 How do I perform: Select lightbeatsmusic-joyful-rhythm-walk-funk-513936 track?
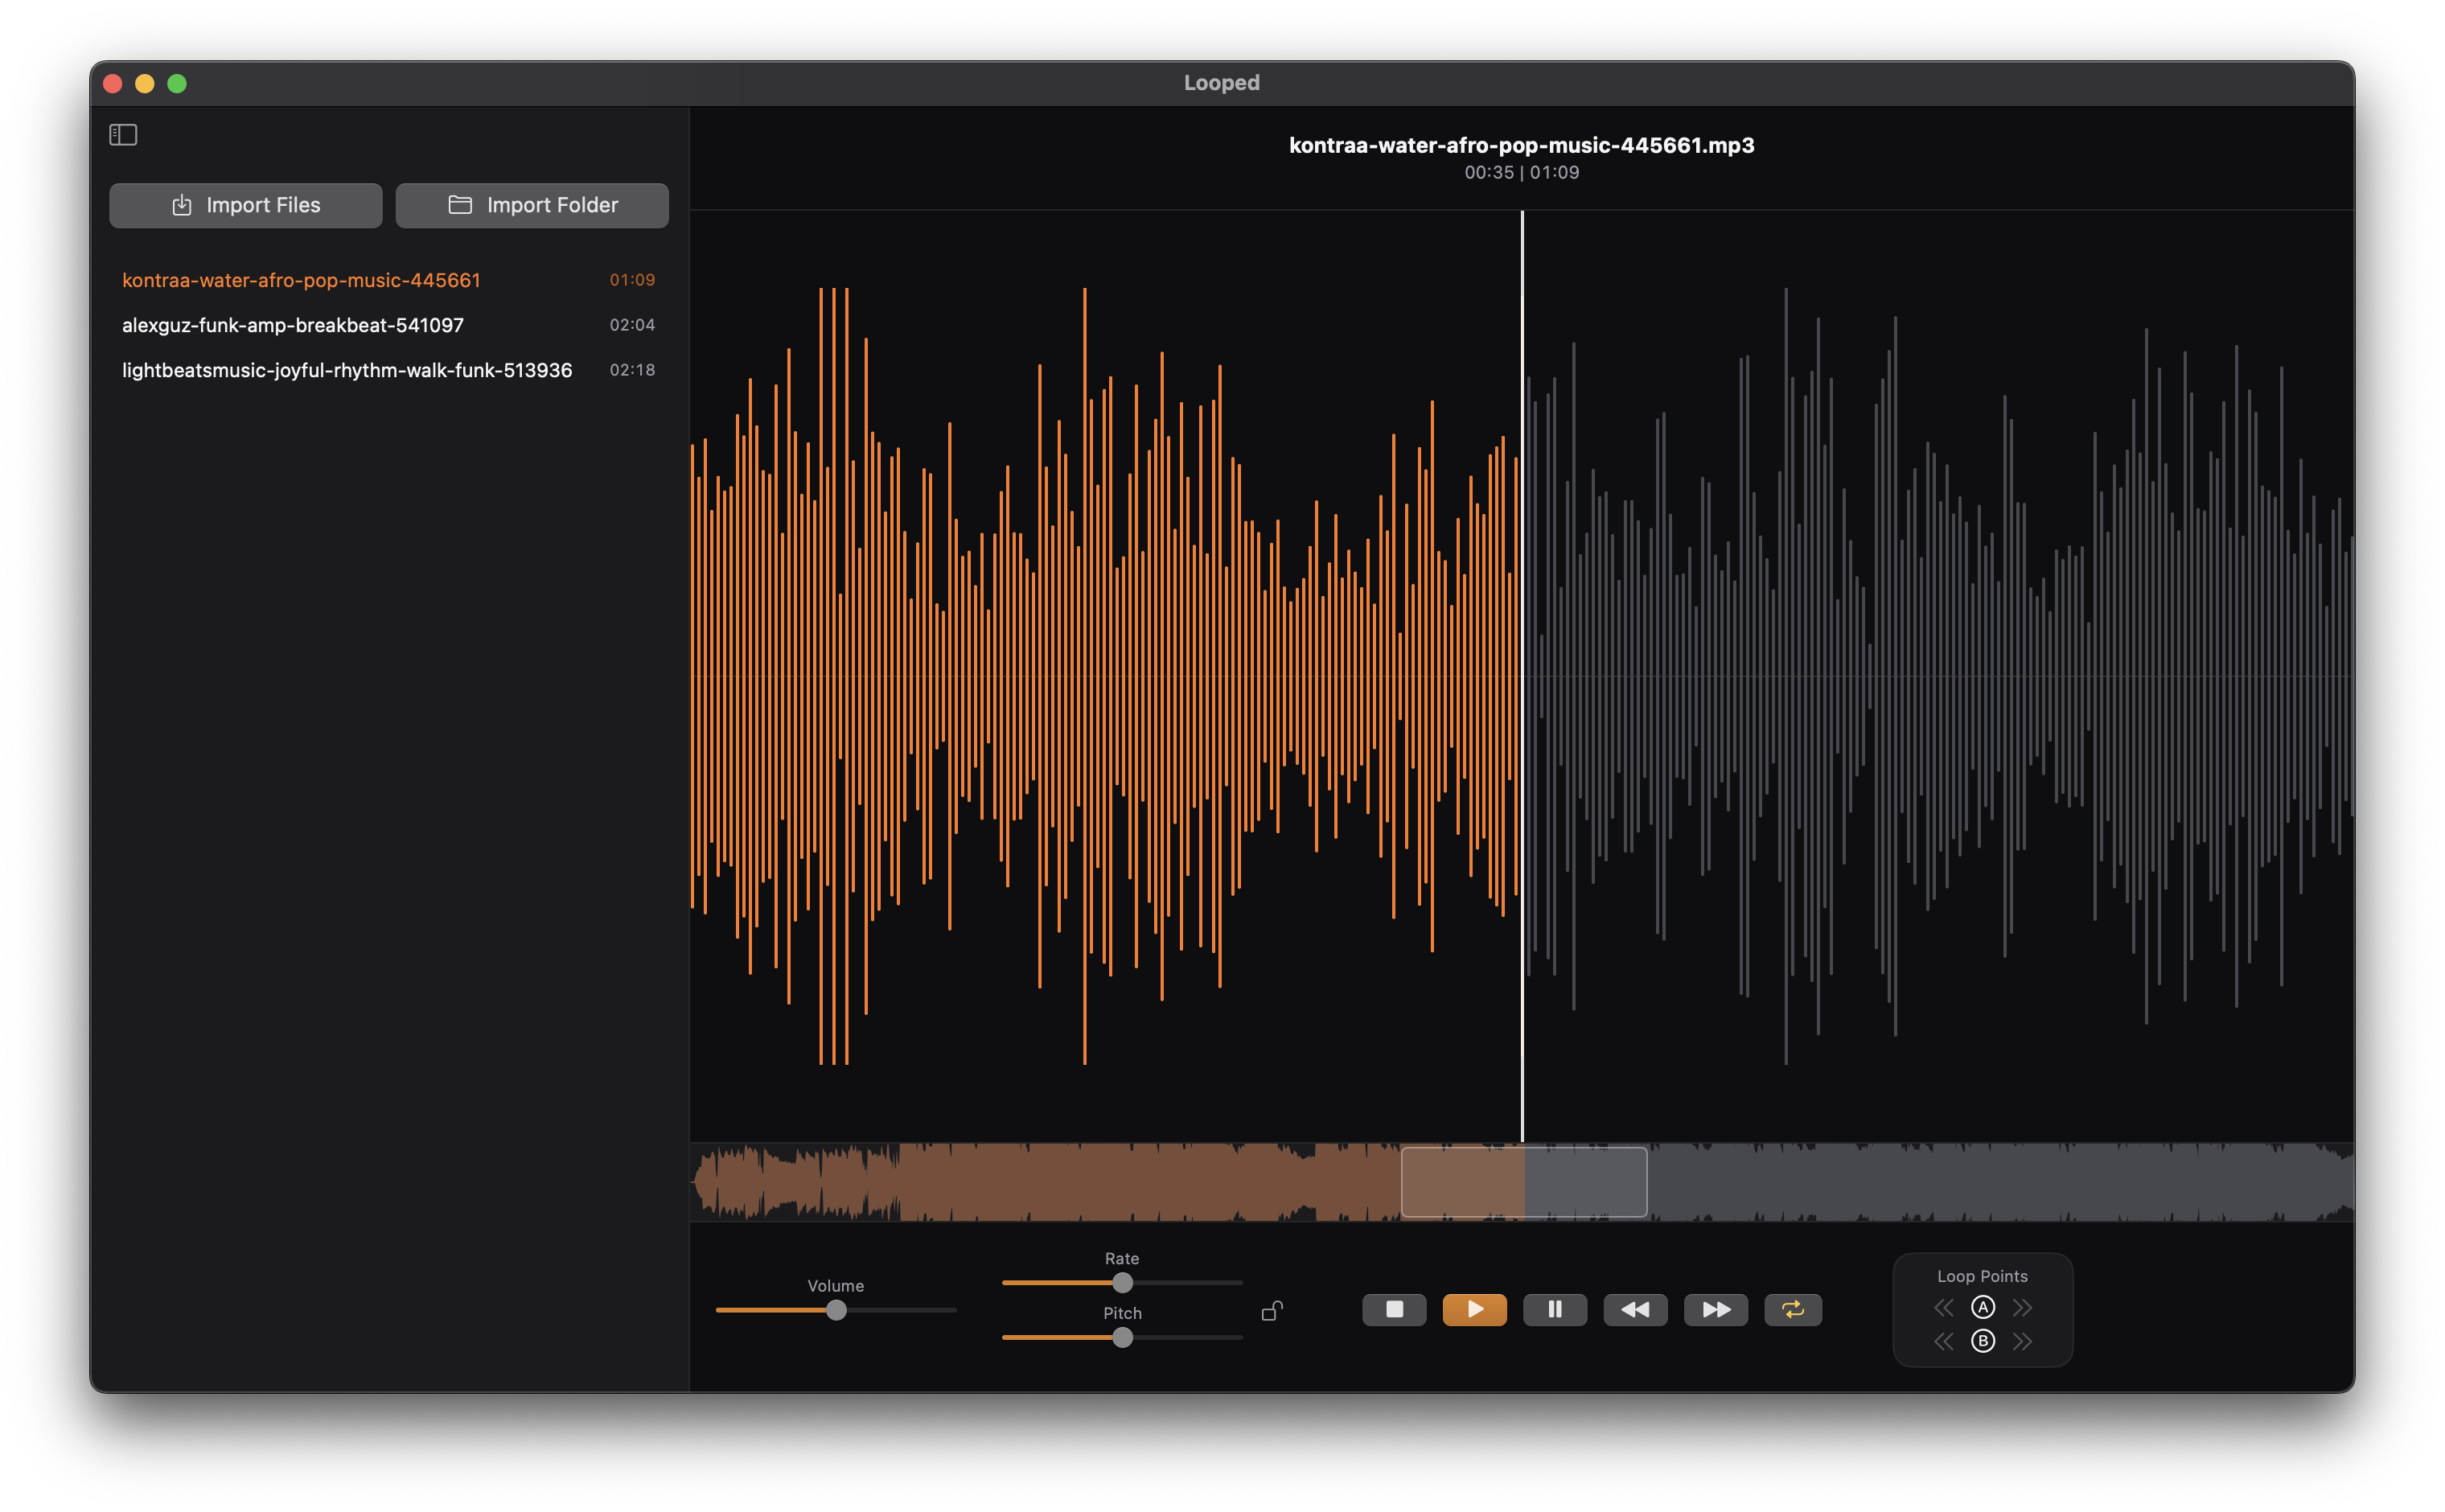[x=388, y=370]
